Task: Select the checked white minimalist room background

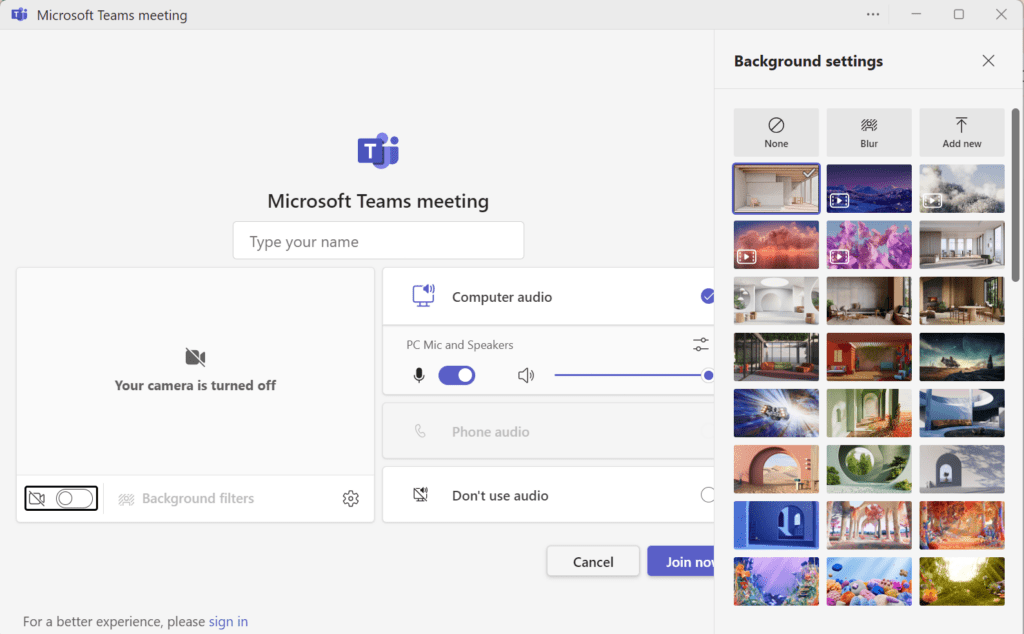Action: click(776, 189)
